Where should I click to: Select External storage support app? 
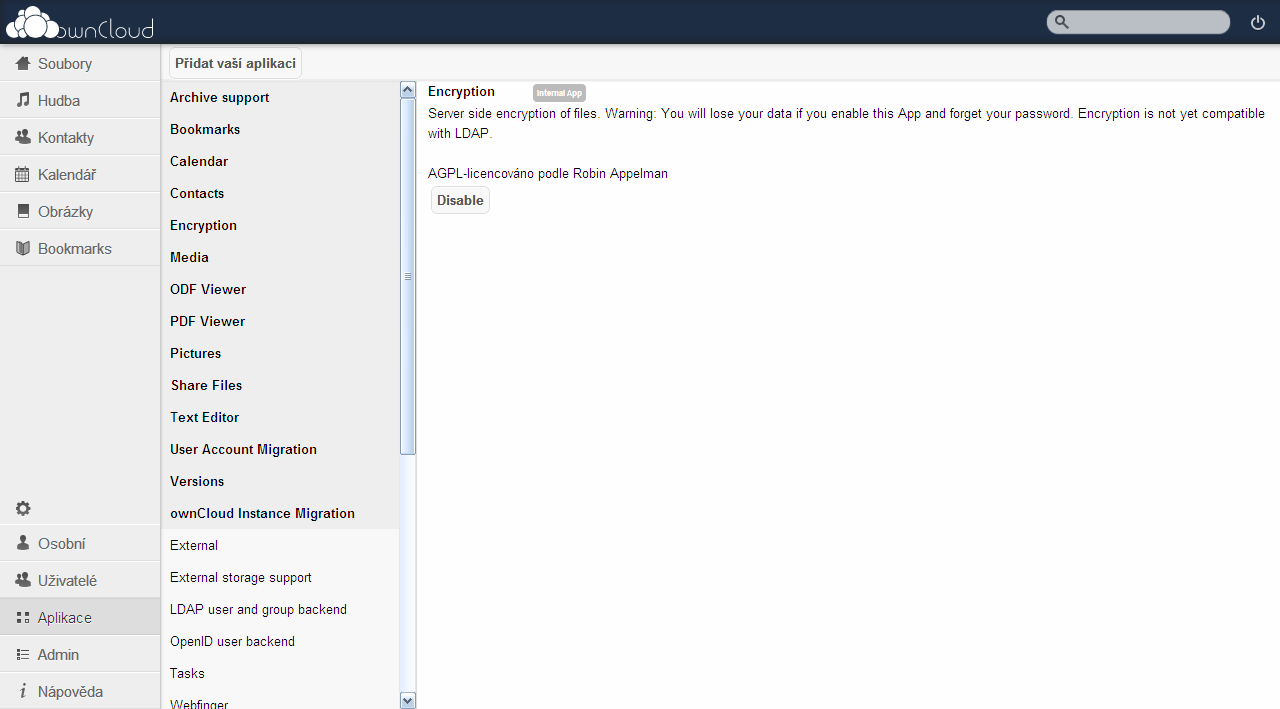click(x=280, y=577)
